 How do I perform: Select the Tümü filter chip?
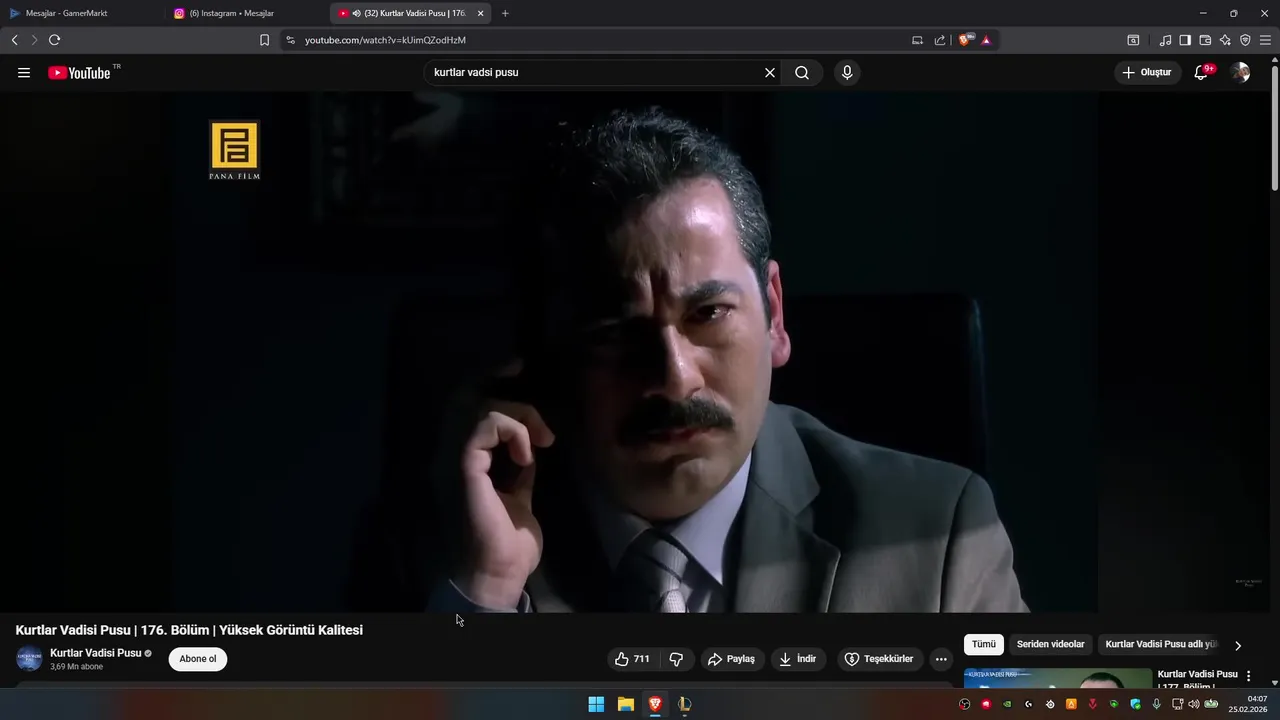pyautogui.click(x=984, y=645)
